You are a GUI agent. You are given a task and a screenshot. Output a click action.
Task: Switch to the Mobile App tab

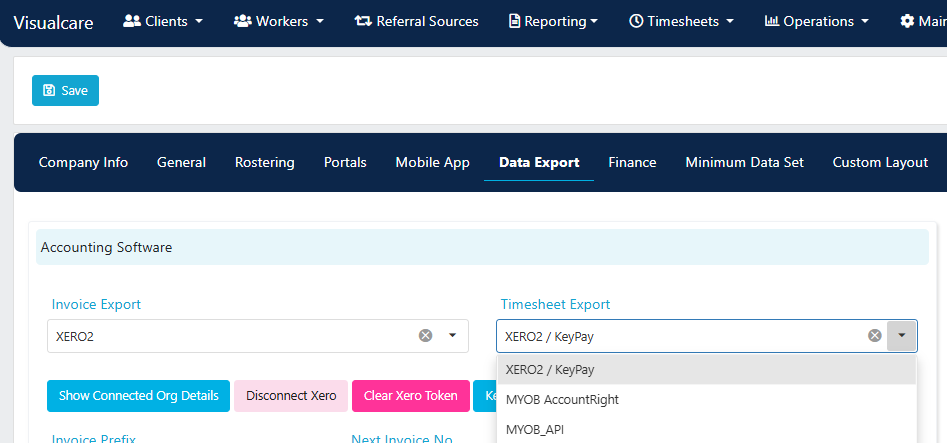pos(432,163)
